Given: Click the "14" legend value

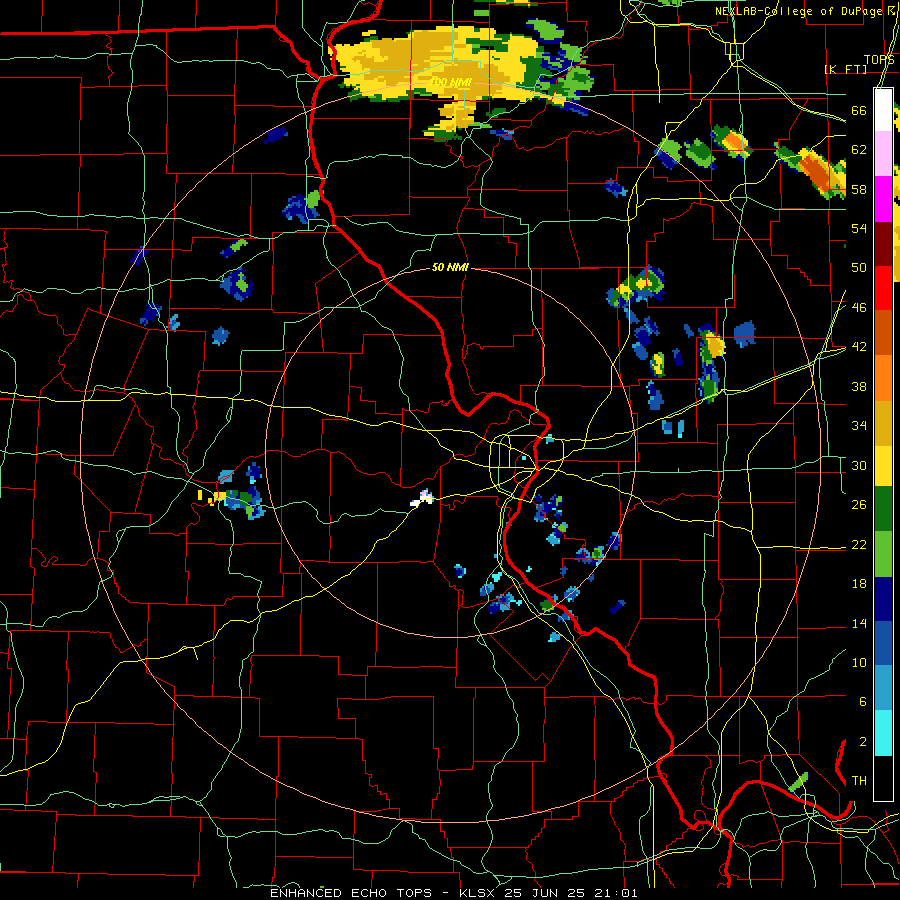Looking at the screenshot, I should coord(859,623).
